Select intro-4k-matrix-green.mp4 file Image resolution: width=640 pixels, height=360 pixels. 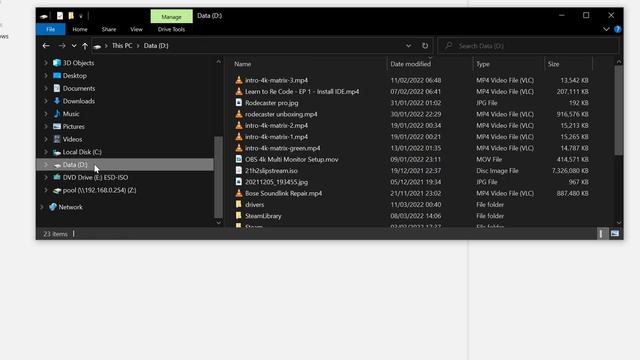(x=282, y=148)
